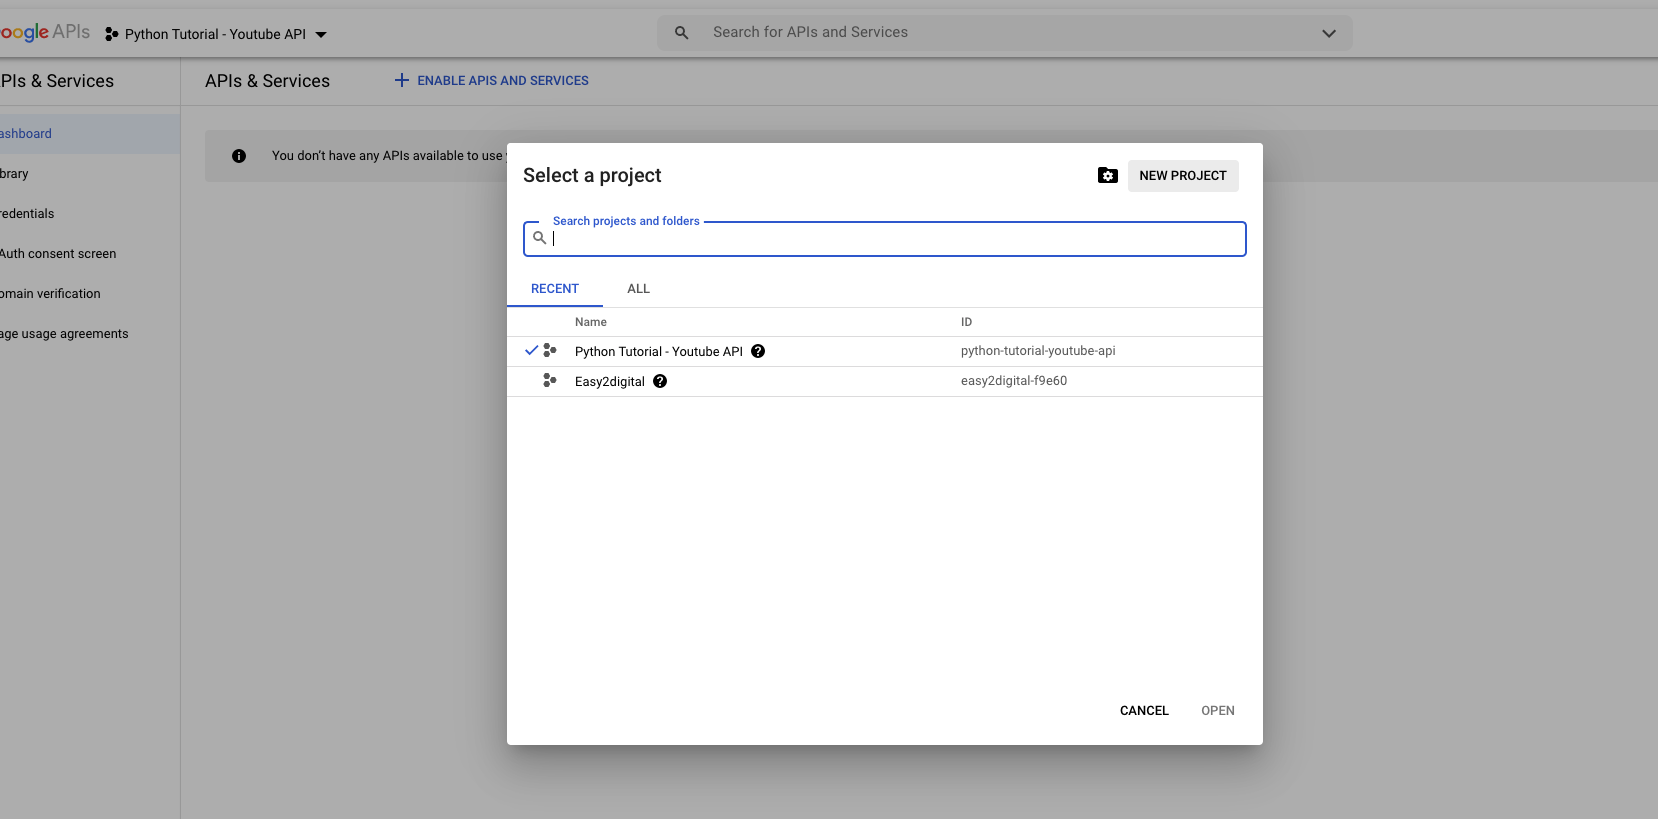Click the plus icon to enable APIs
1658x819 pixels.
click(x=402, y=80)
